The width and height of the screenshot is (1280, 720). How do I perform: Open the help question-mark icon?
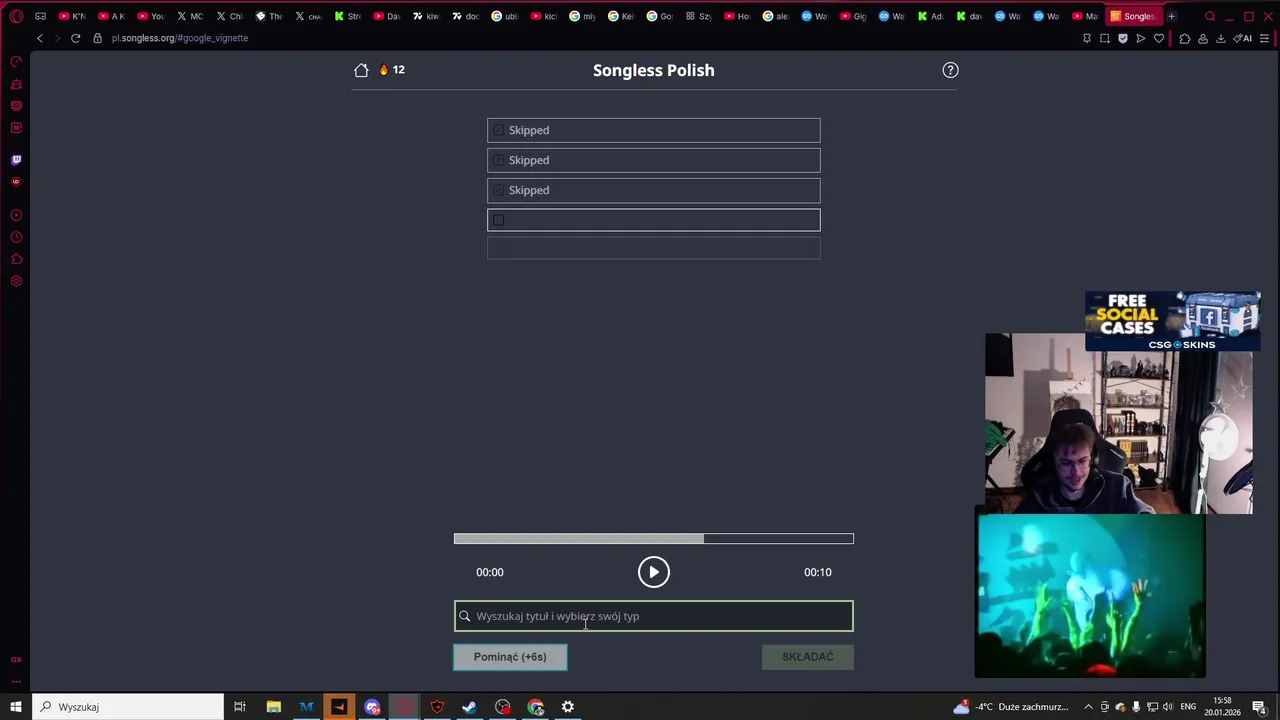pos(950,70)
